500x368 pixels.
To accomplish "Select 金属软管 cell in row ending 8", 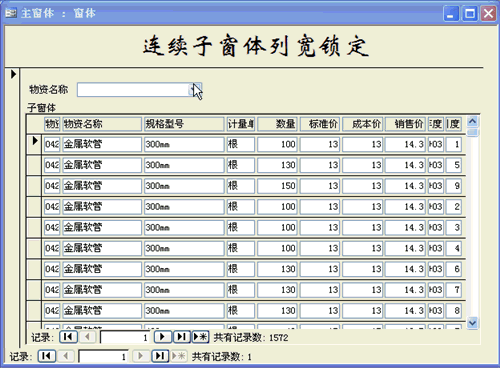I will click(x=102, y=311).
